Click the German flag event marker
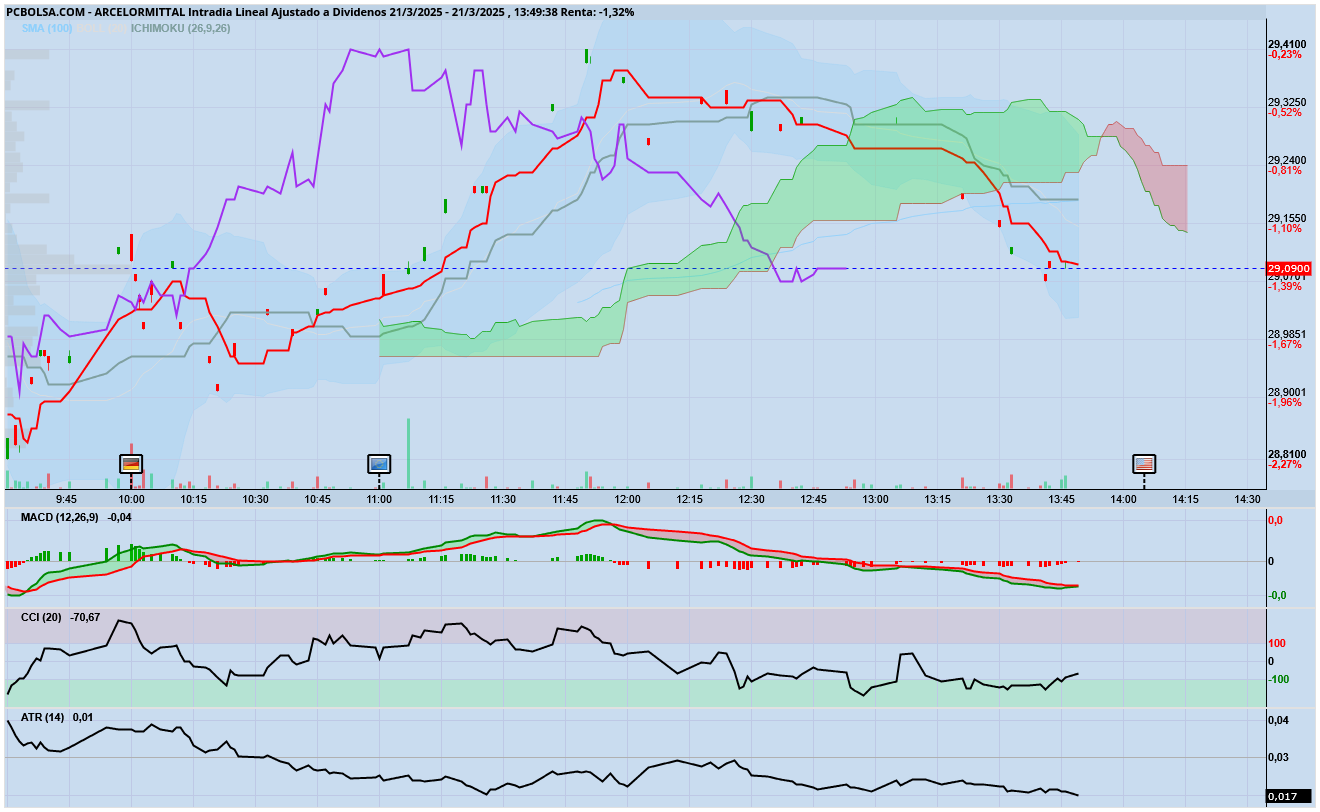Image resolution: width=1320 pixels, height=812 pixels. 131,463
